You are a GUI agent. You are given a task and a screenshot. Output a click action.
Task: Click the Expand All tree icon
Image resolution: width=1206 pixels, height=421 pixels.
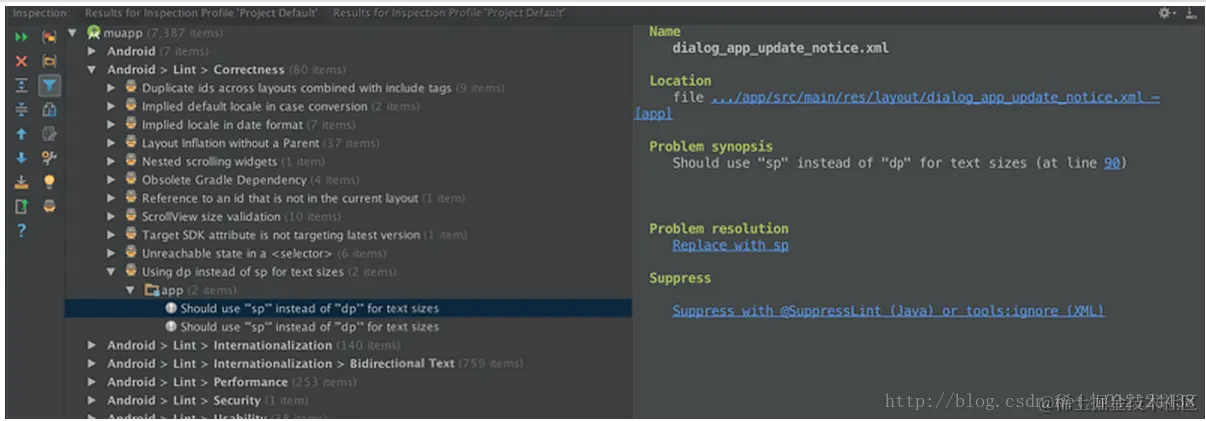click(x=21, y=86)
